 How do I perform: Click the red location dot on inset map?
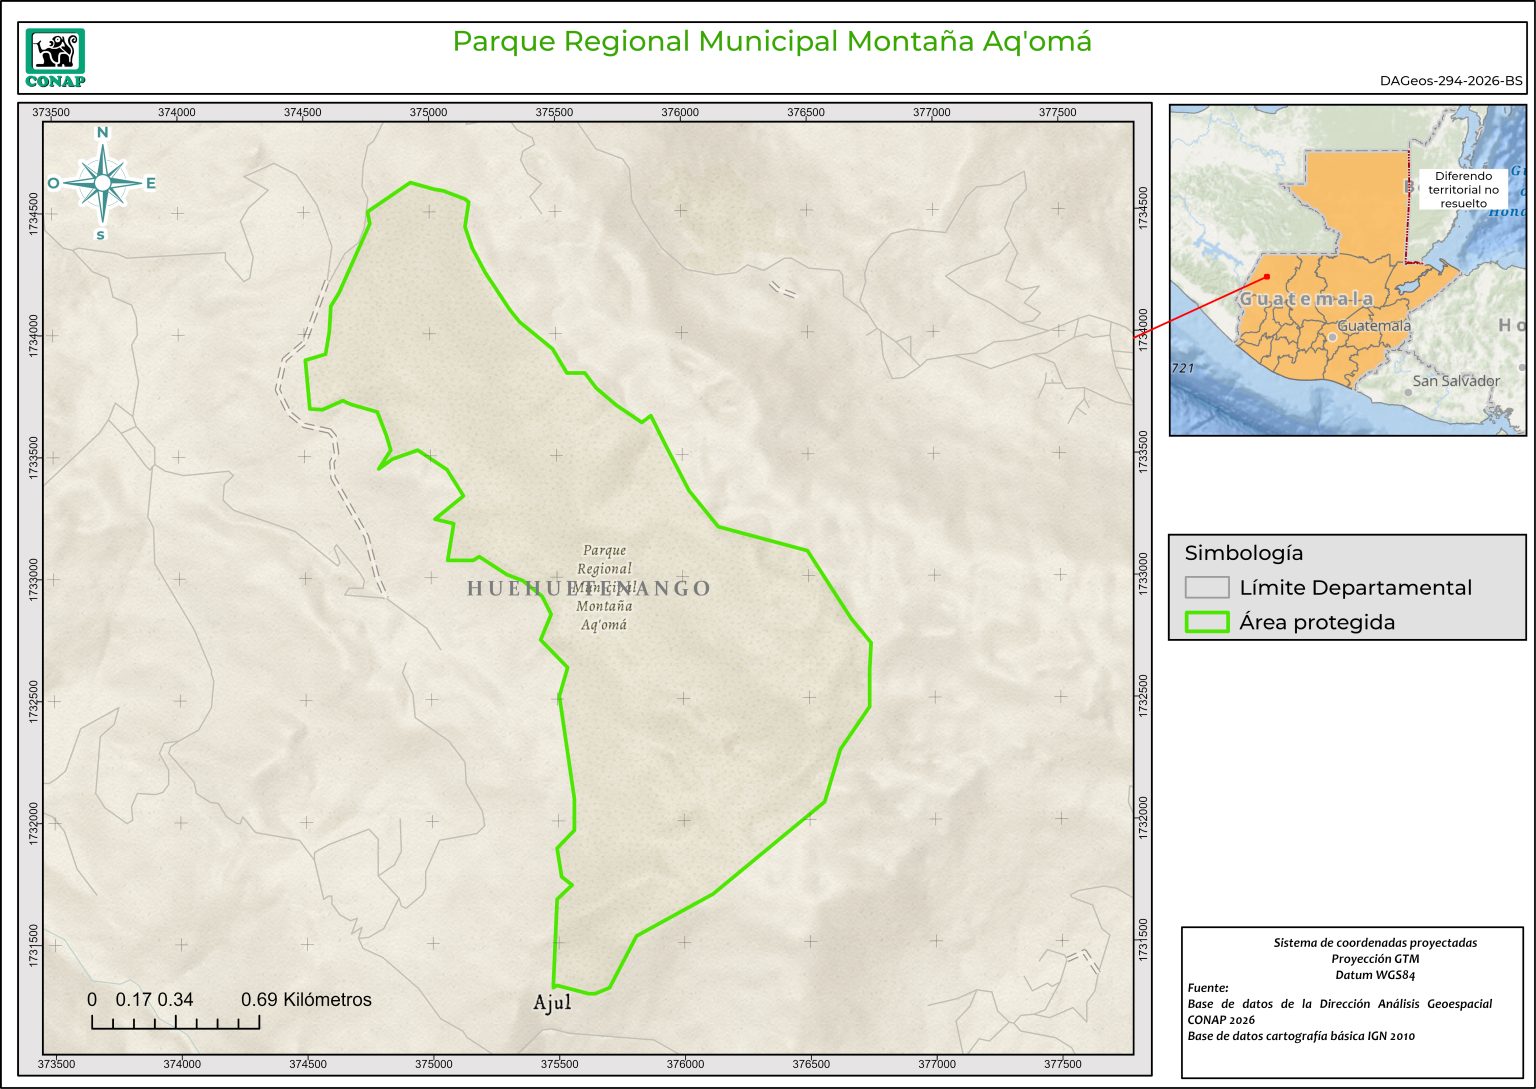1266,277
